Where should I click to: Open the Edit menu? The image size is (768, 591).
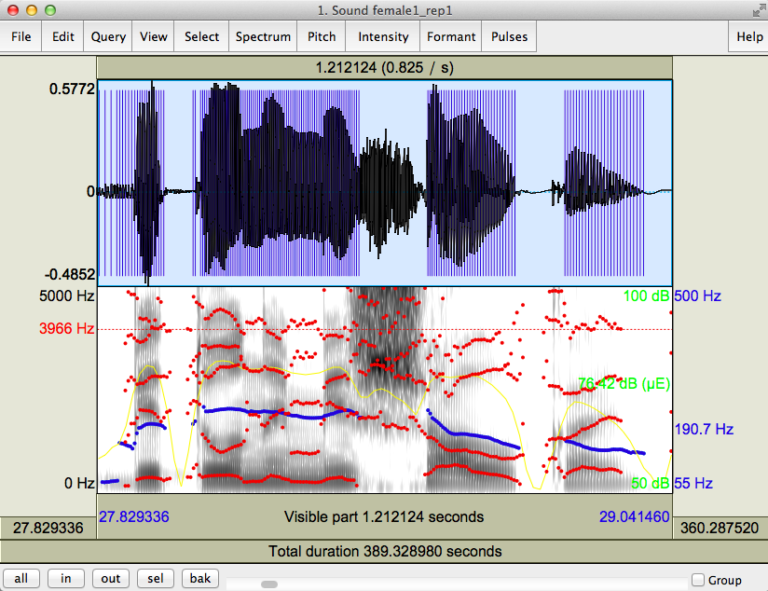tap(63, 37)
